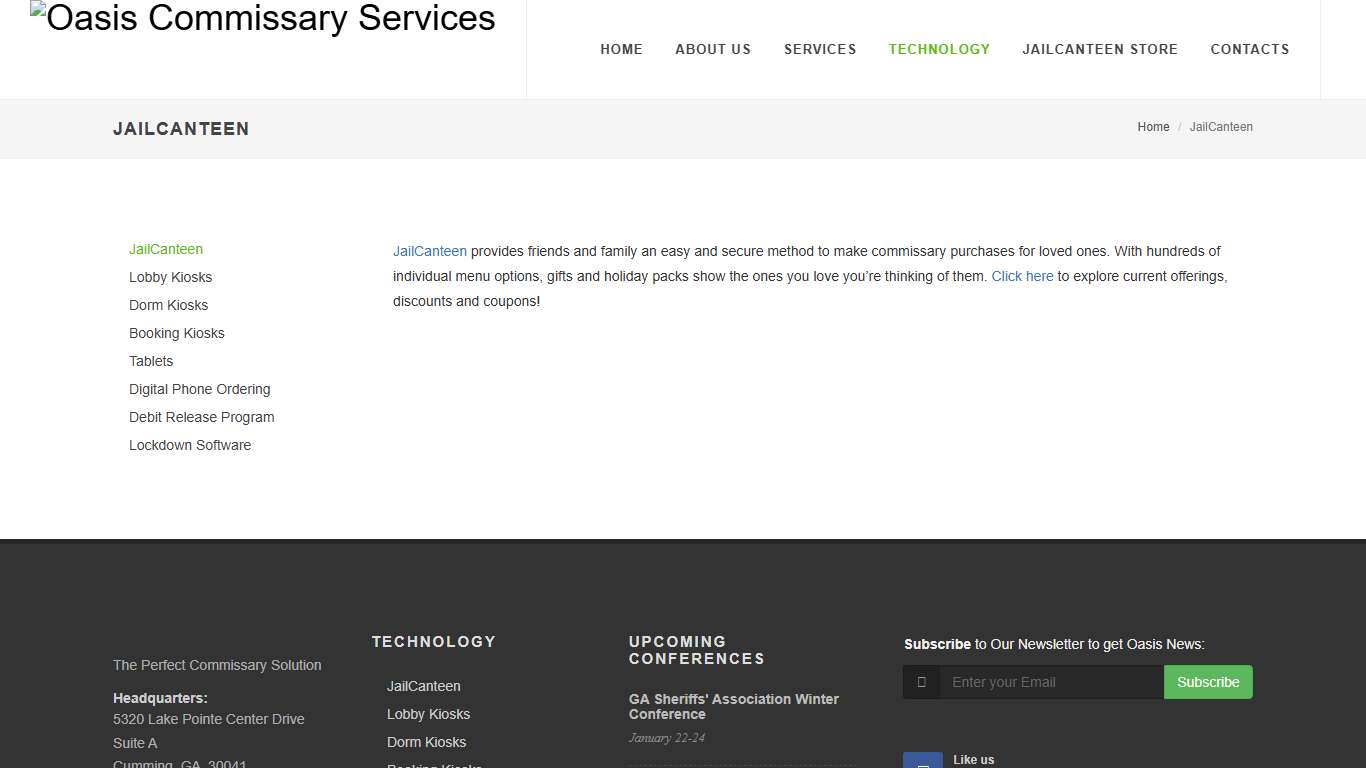Click the 'Click here' link in paragraph
The width and height of the screenshot is (1366, 768).
pyautogui.click(x=1022, y=276)
